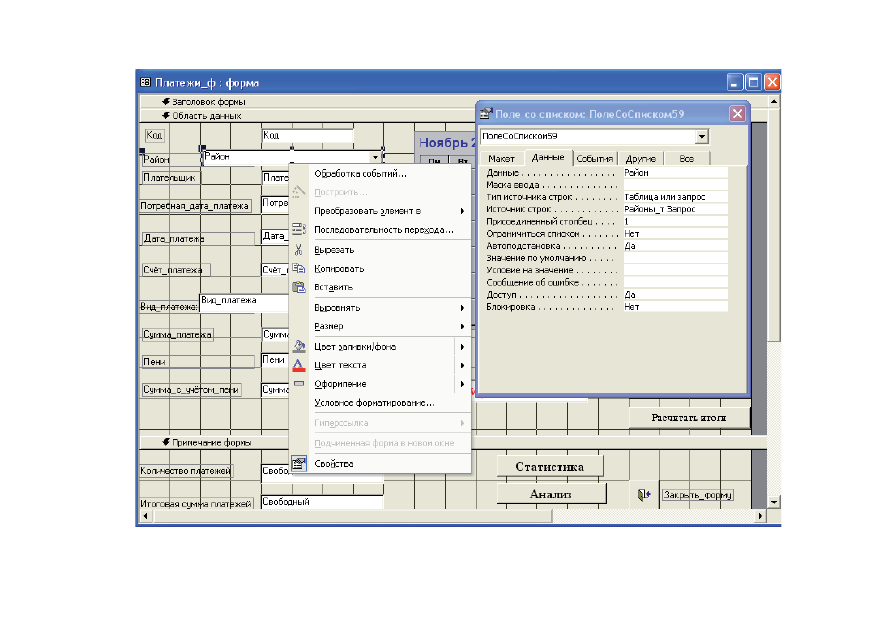Switch to the События tab
The width and height of the screenshot is (893, 629).
pyautogui.click(x=595, y=159)
